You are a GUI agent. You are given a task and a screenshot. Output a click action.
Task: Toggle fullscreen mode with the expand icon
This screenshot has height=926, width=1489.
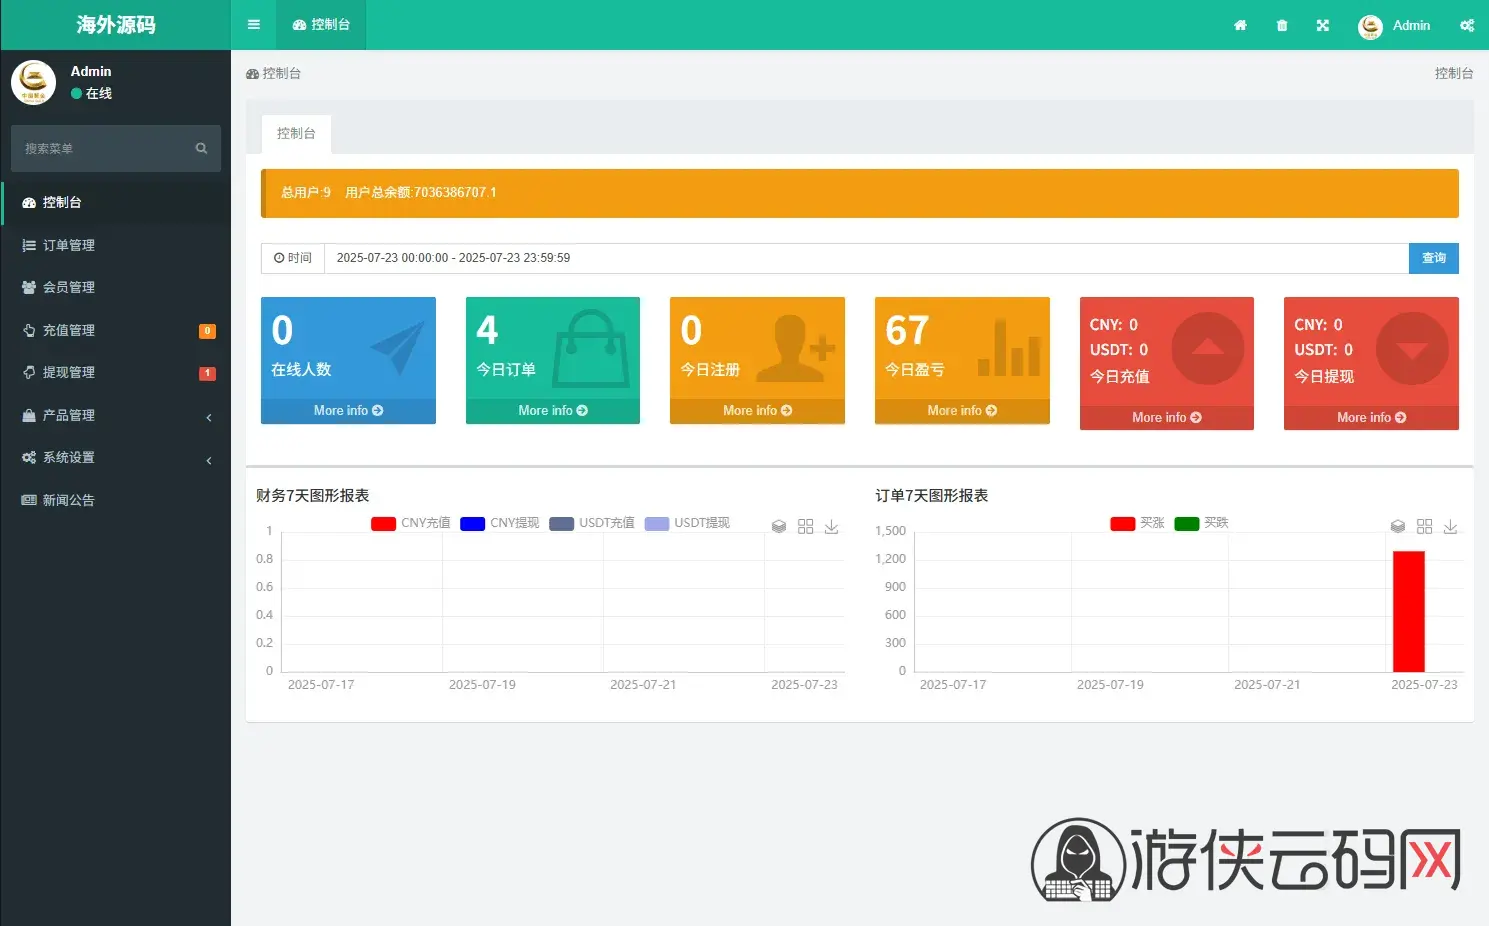(1323, 25)
